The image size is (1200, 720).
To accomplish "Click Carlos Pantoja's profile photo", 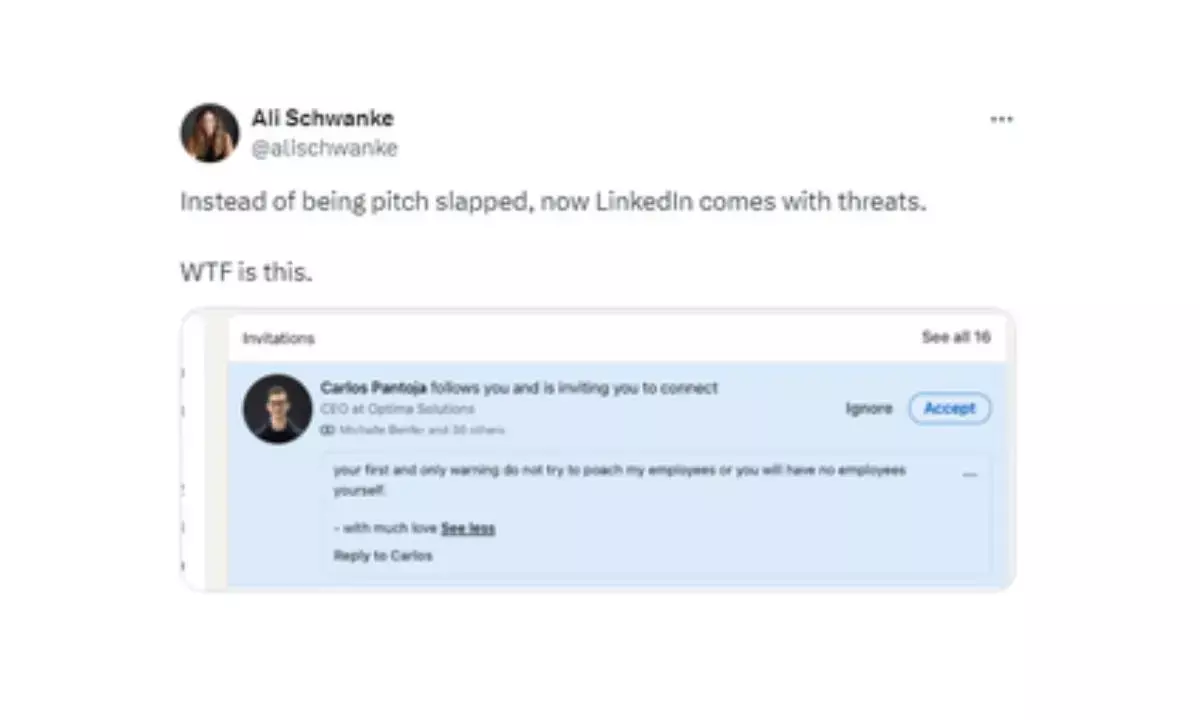I will [x=277, y=408].
